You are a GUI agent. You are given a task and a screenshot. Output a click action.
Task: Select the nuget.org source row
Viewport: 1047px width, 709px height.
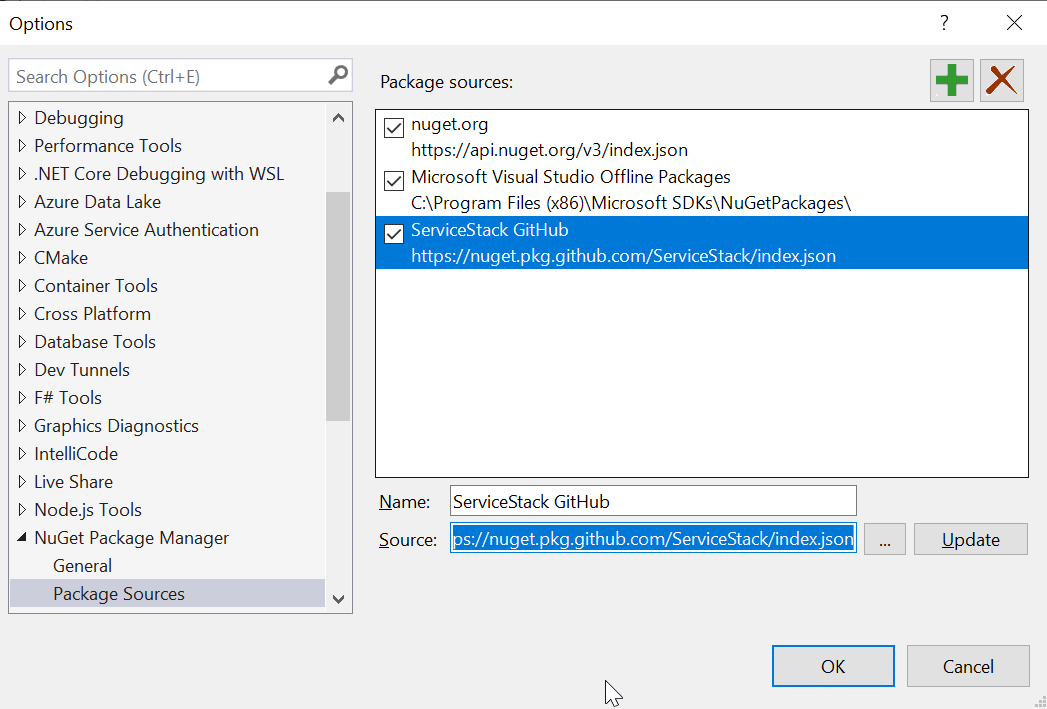tap(702, 137)
